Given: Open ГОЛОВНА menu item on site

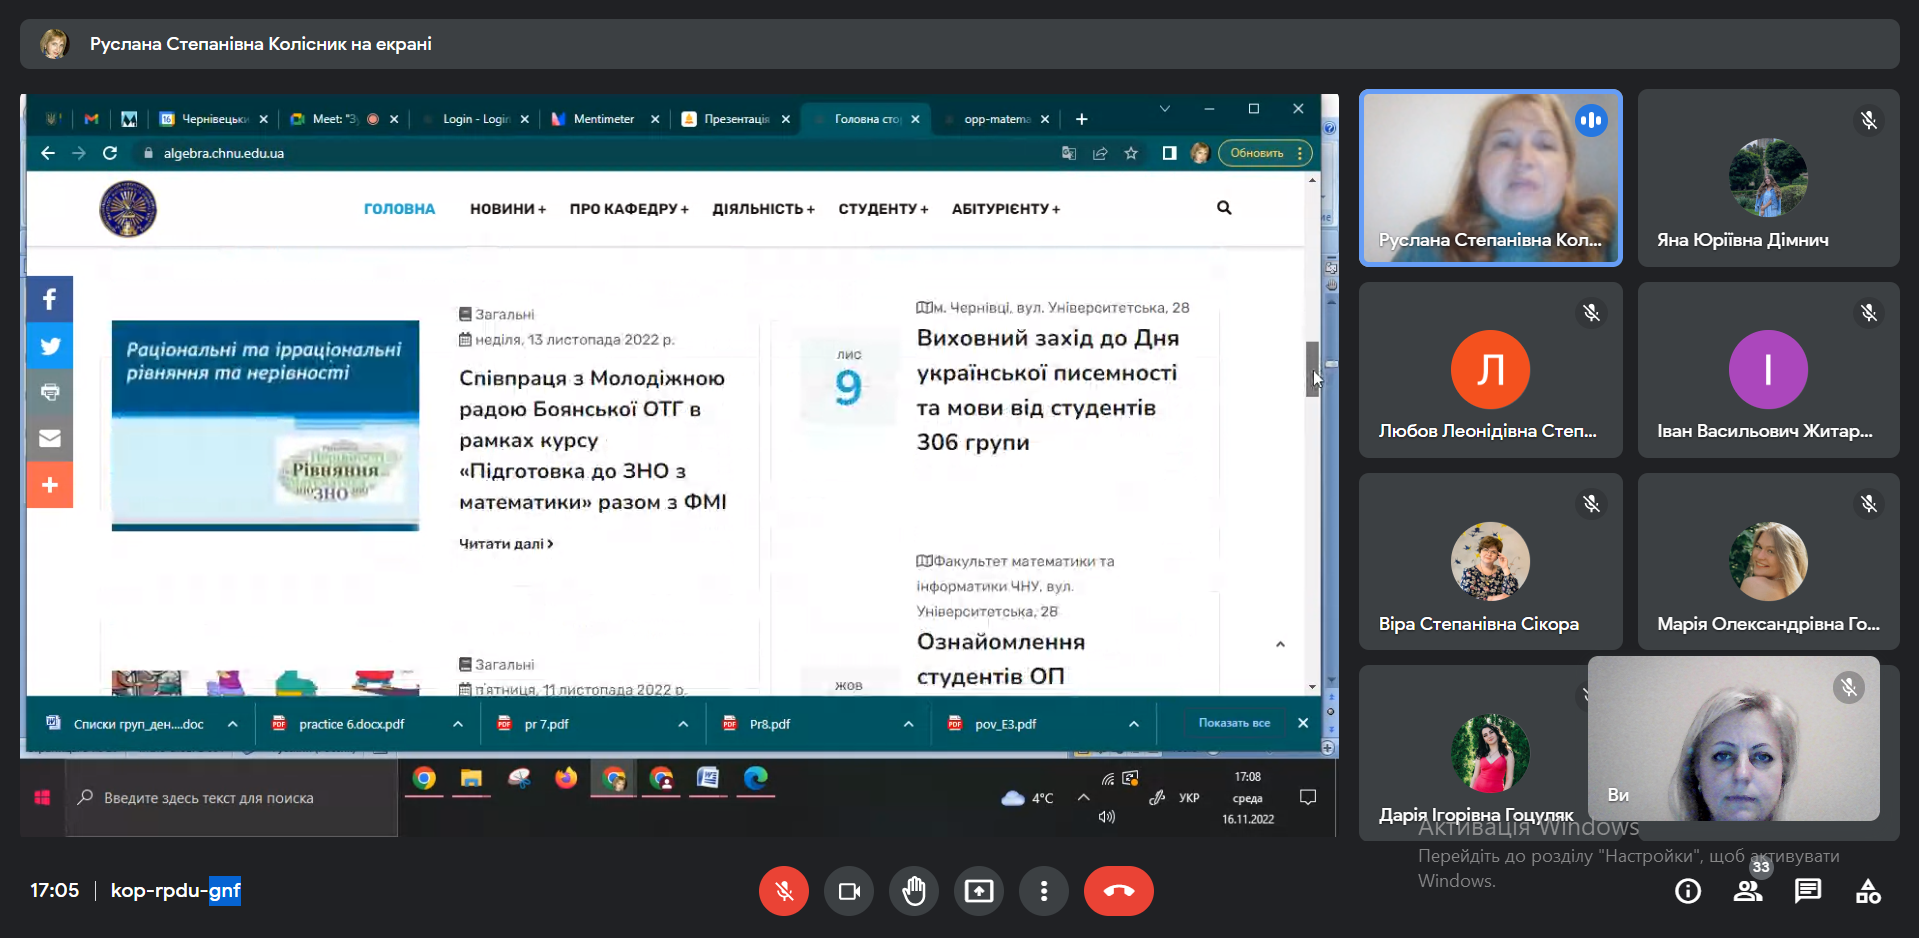Looking at the screenshot, I should click(399, 209).
